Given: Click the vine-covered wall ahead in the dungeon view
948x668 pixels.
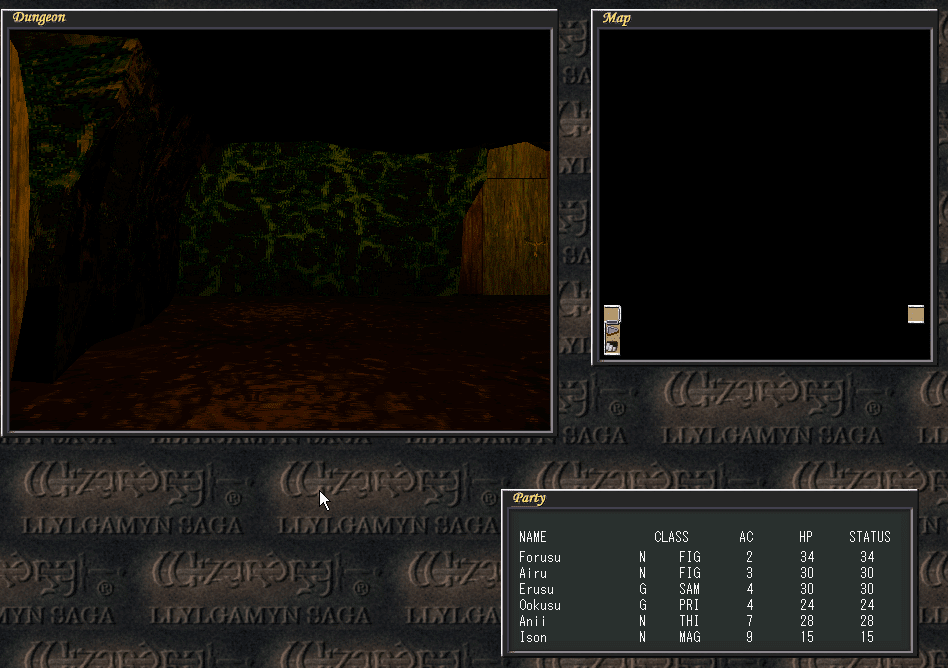Looking at the screenshot, I should (x=330, y=219).
